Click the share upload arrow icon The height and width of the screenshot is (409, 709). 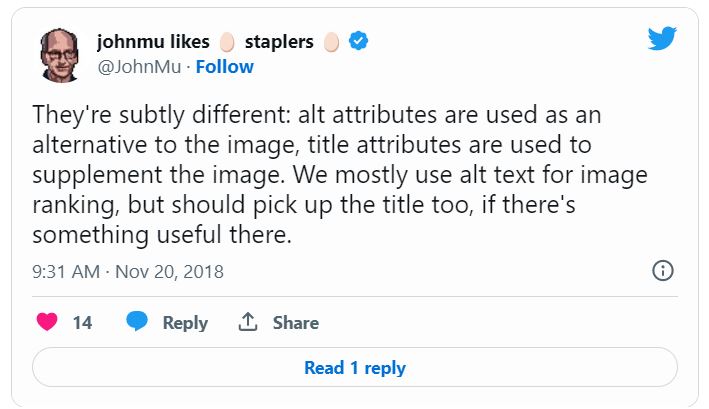[x=248, y=321]
